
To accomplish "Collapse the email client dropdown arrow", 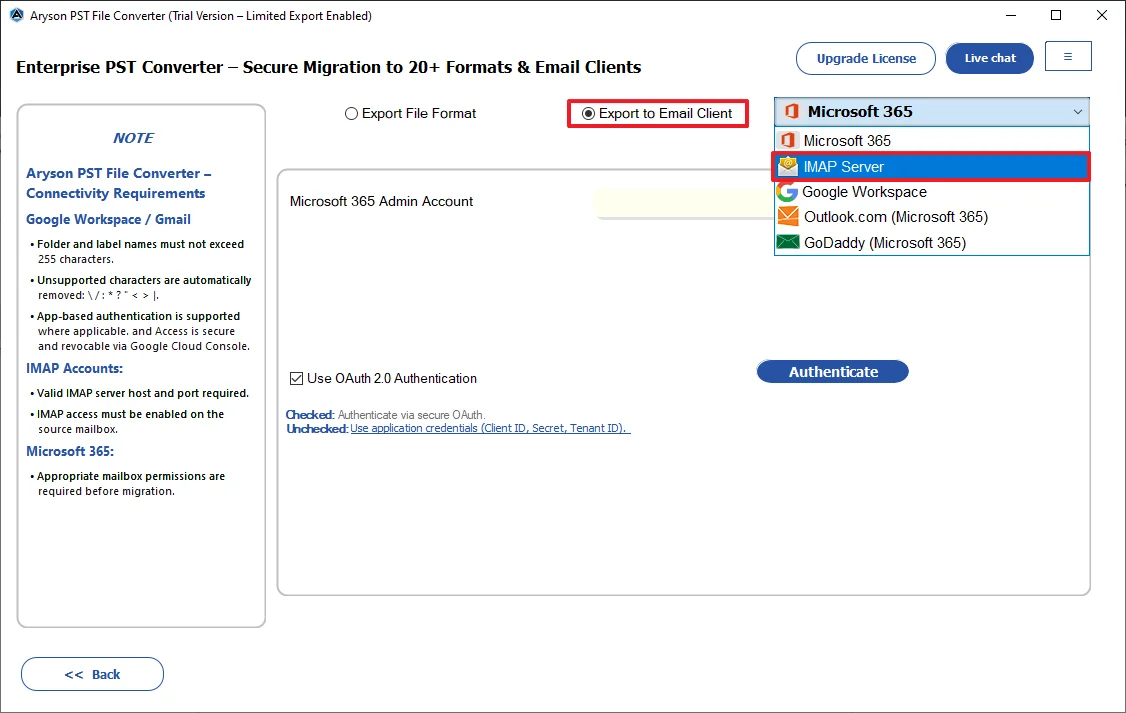I will 1077,112.
